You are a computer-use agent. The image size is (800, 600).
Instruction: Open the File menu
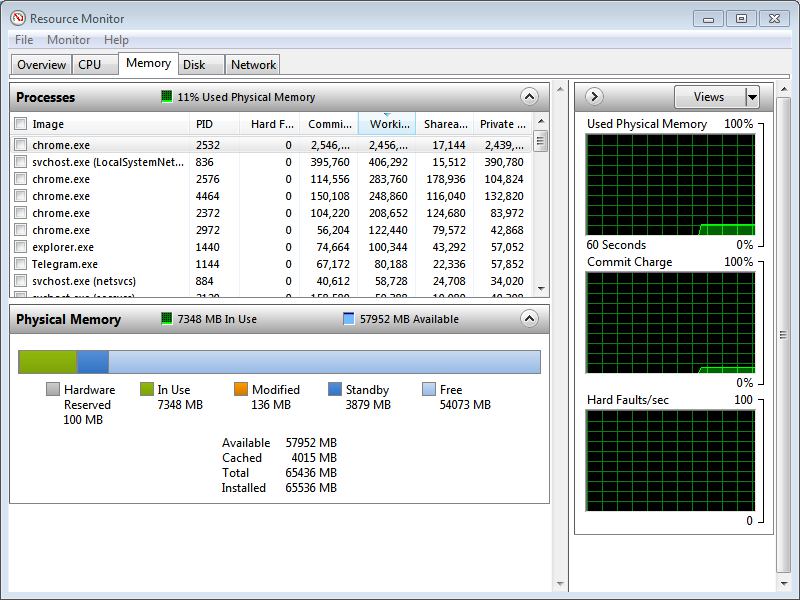24,40
